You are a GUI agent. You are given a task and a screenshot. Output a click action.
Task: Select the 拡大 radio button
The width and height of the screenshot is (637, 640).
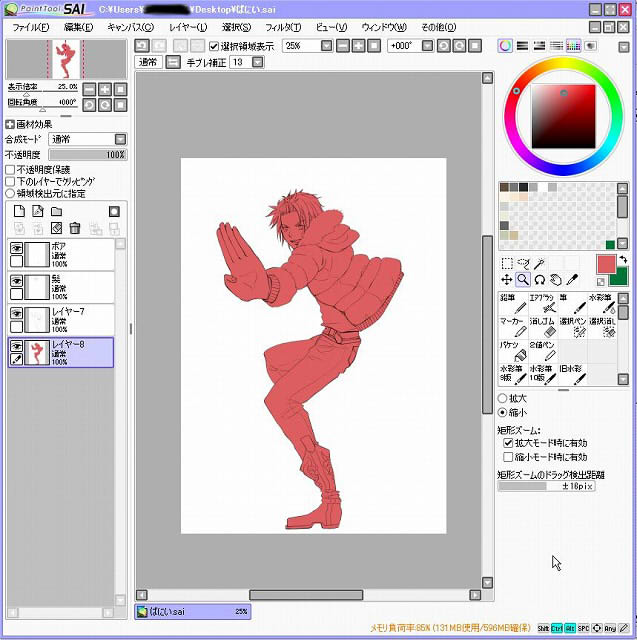tap(503, 398)
